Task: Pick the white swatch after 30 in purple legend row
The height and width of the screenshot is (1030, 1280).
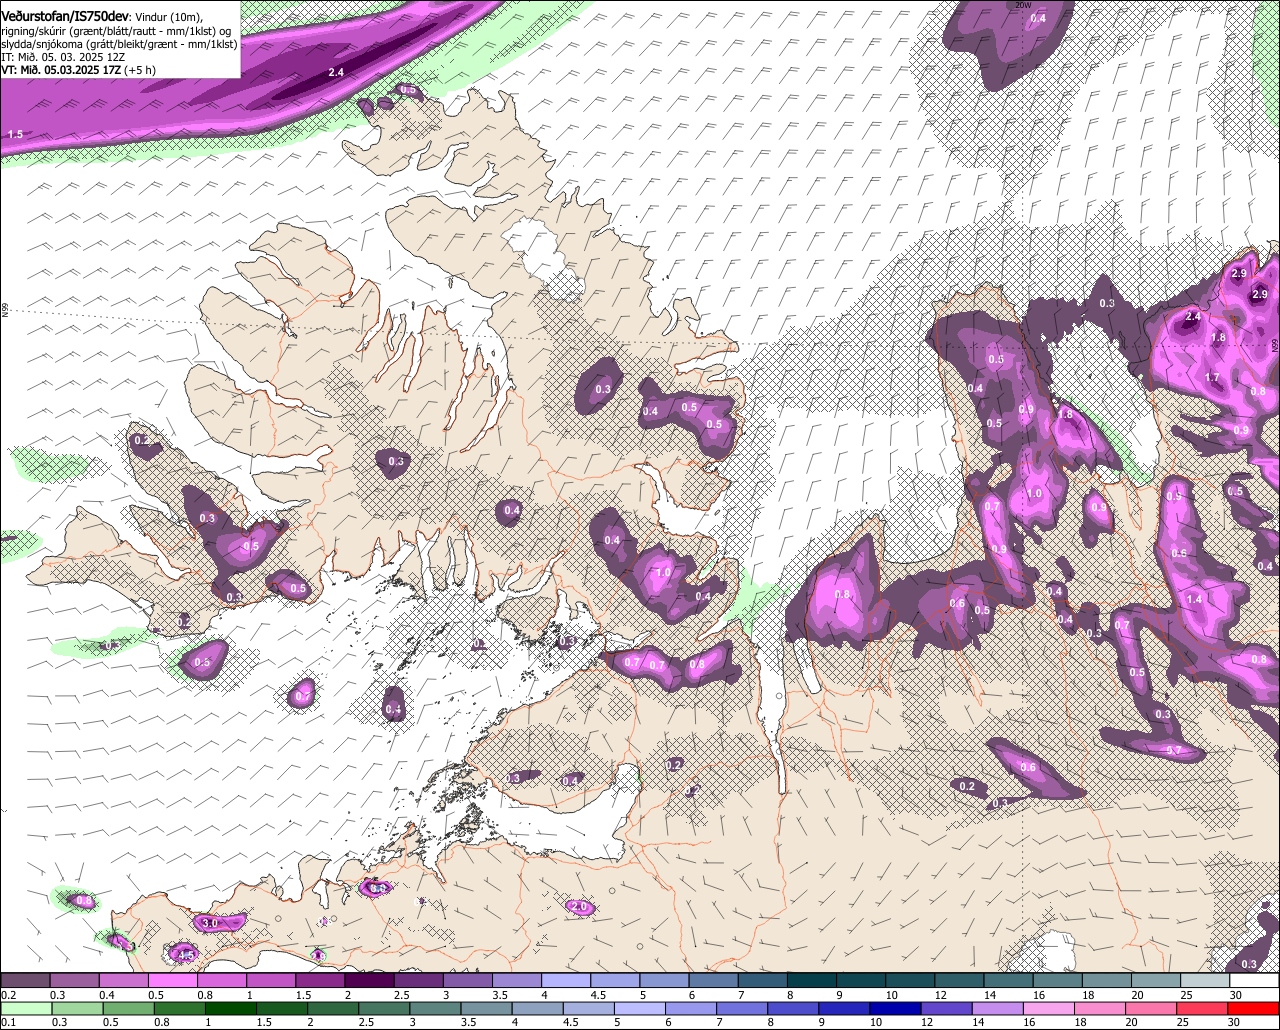Action: (1255, 981)
